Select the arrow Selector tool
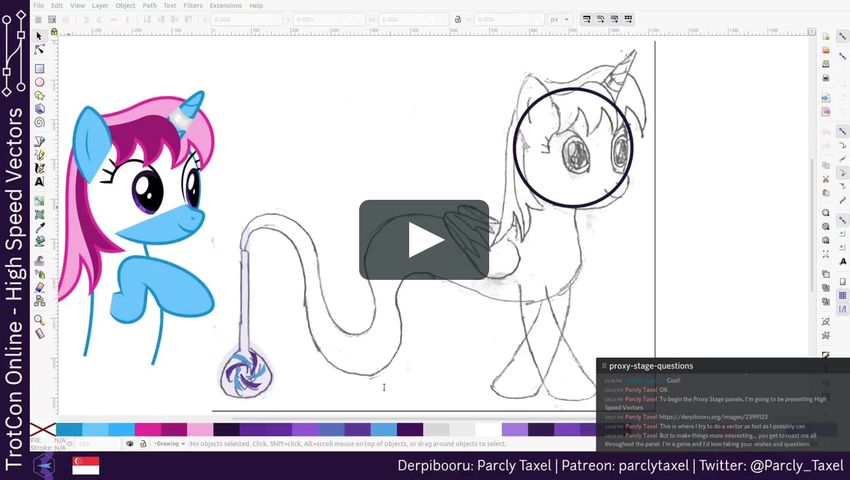 coord(39,36)
